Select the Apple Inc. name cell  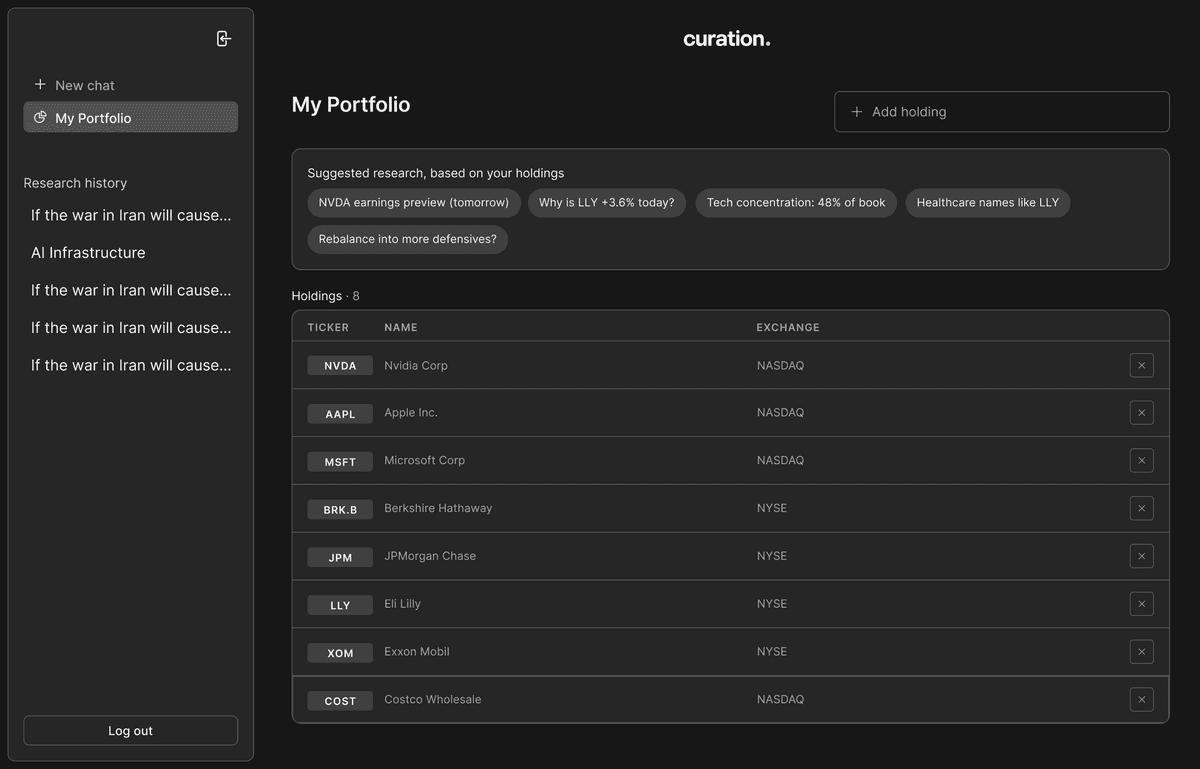411,412
